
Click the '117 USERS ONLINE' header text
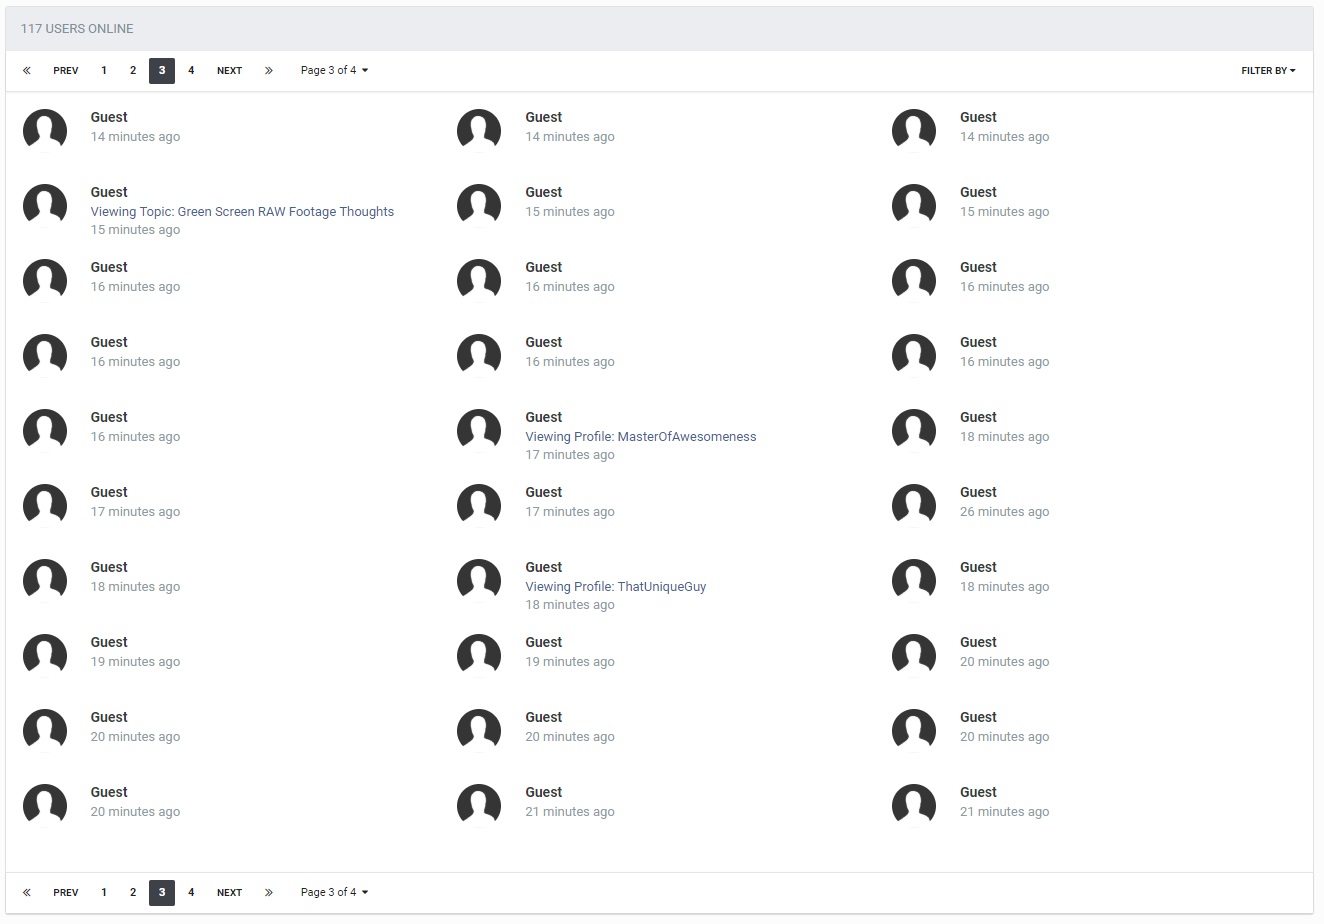[77, 29]
